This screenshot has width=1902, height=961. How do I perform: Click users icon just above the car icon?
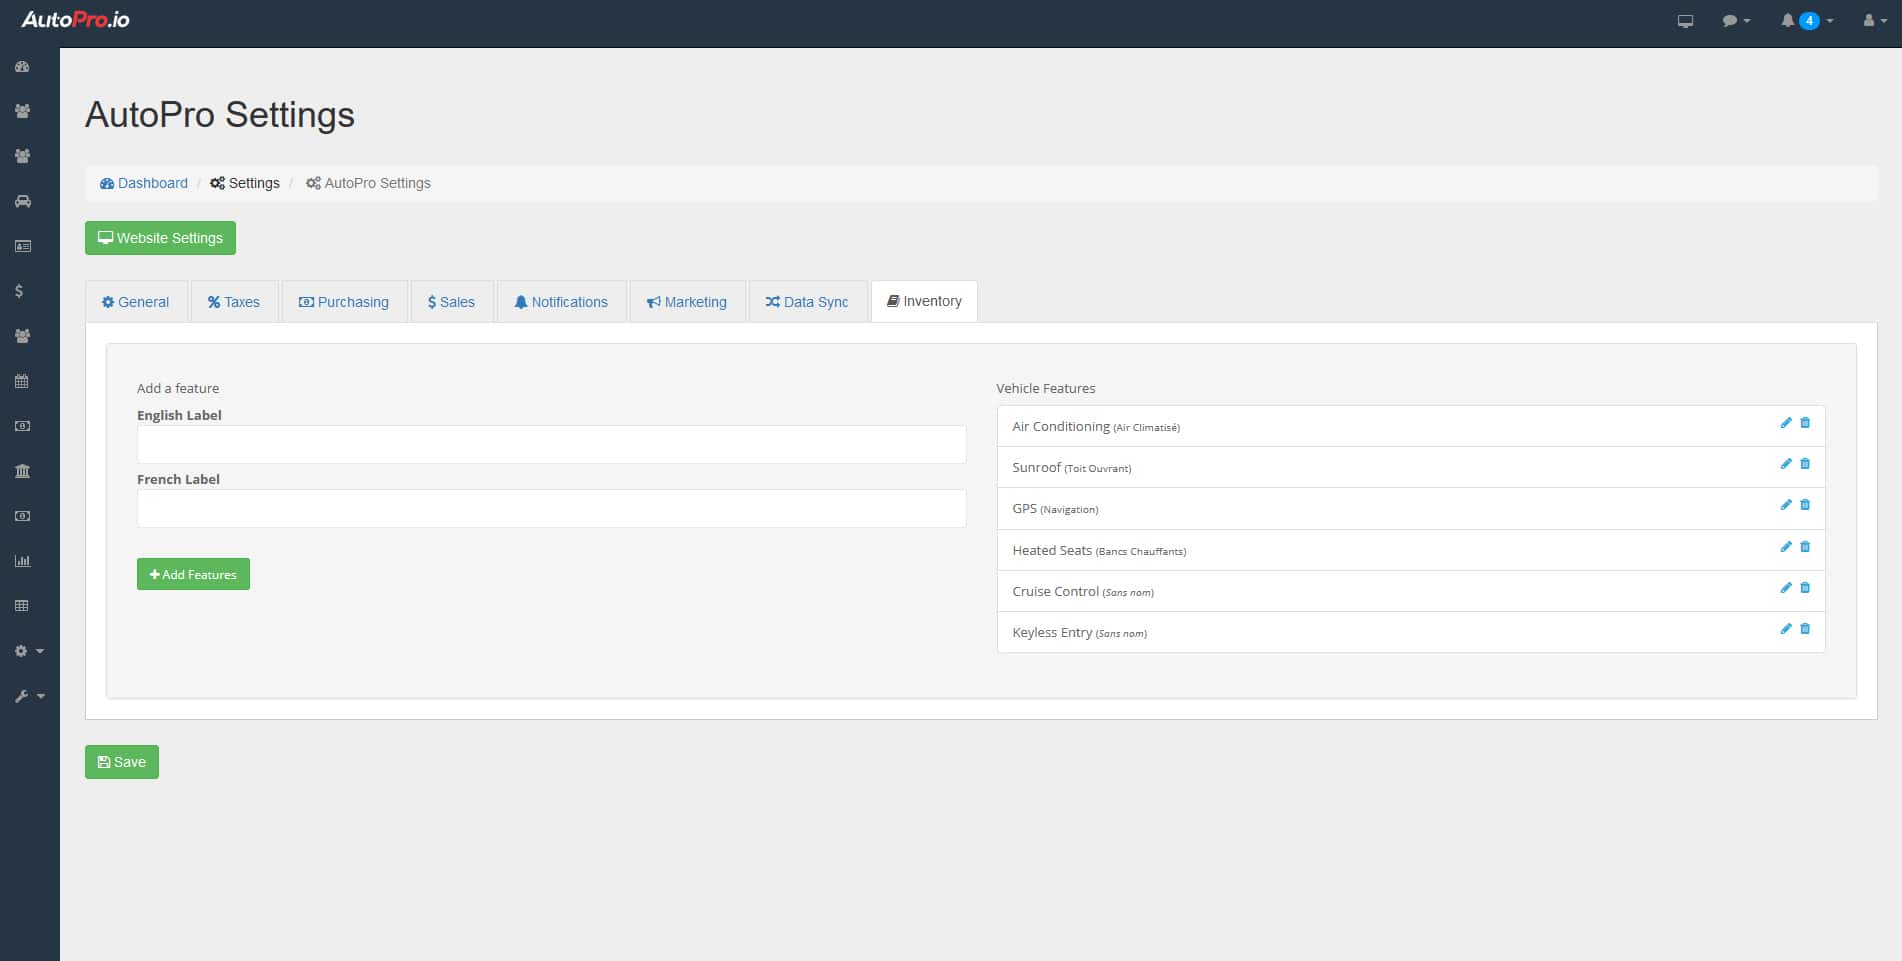click(22, 156)
